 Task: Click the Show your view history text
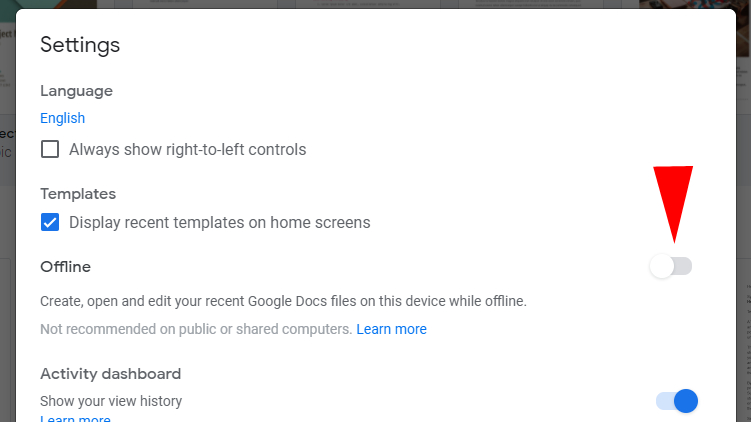111,401
